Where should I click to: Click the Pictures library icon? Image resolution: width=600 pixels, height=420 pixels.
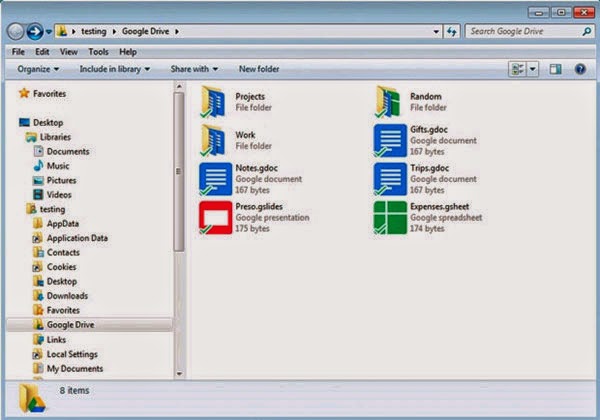38,180
